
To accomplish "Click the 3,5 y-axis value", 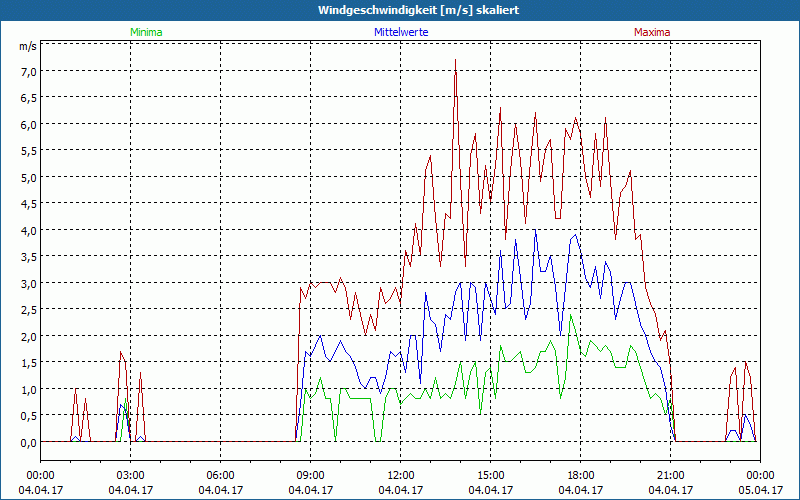I will 28,257.
